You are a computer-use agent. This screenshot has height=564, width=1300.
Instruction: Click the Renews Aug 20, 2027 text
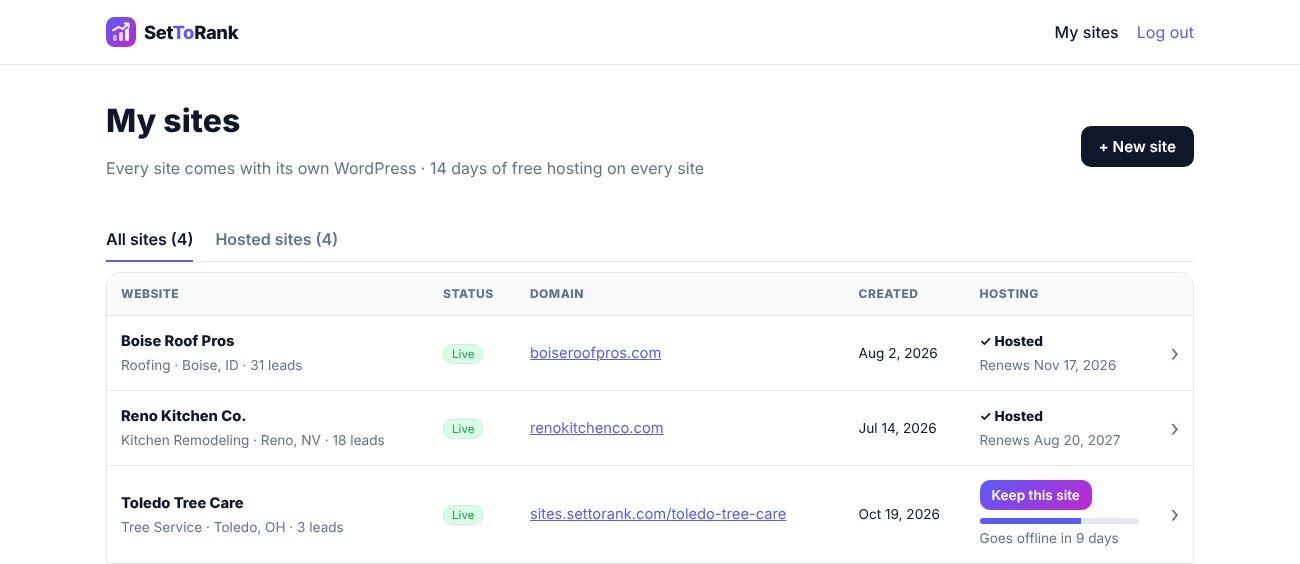(x=1050, y=440)
